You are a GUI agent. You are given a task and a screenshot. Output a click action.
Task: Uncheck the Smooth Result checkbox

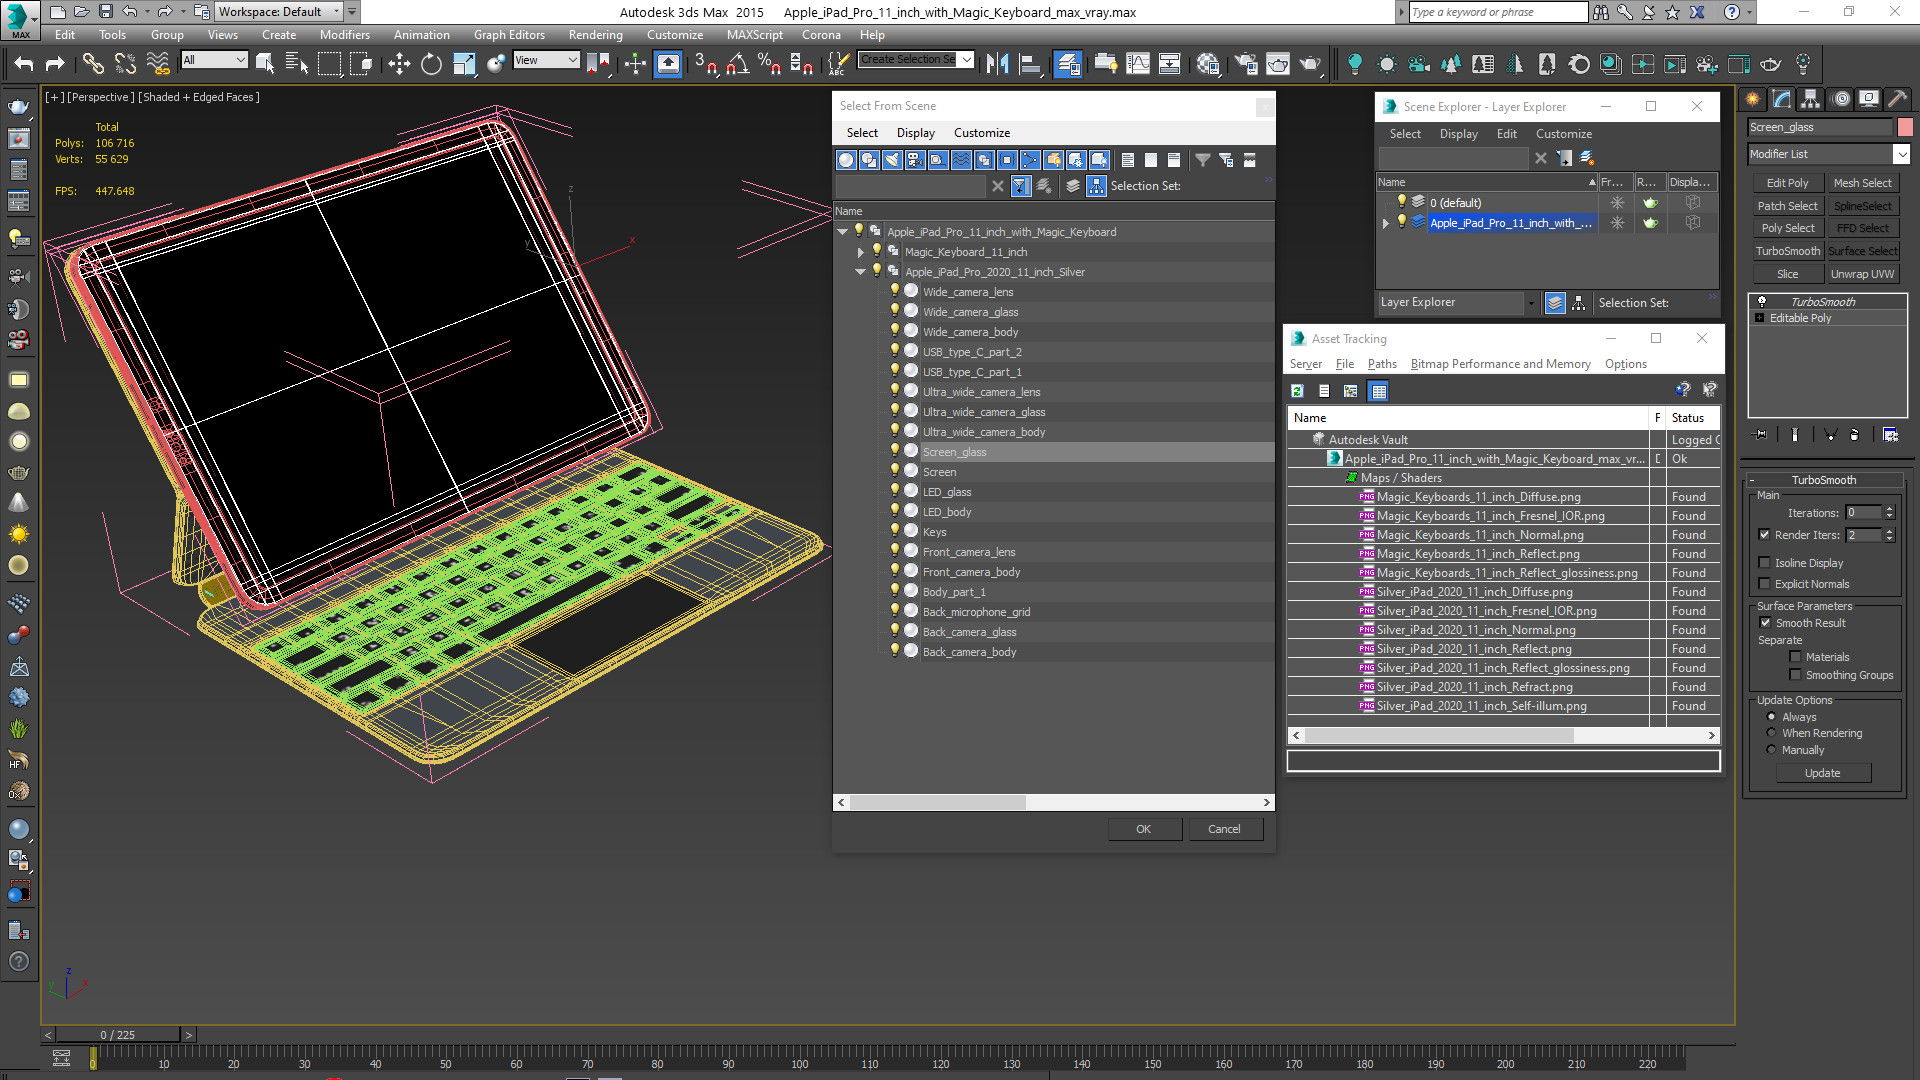pos(1766,623)
